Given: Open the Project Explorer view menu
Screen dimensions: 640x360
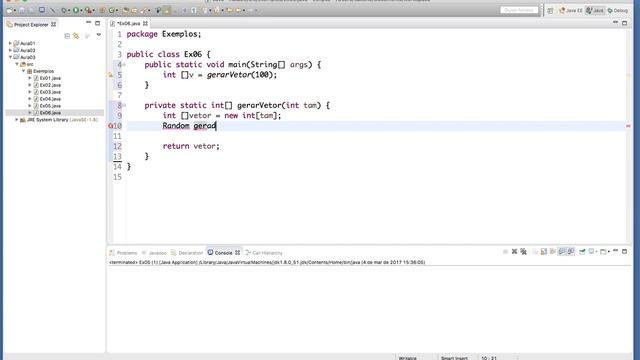Looking at the screenshot, I should pyautogui.click(x=99, y=35).
